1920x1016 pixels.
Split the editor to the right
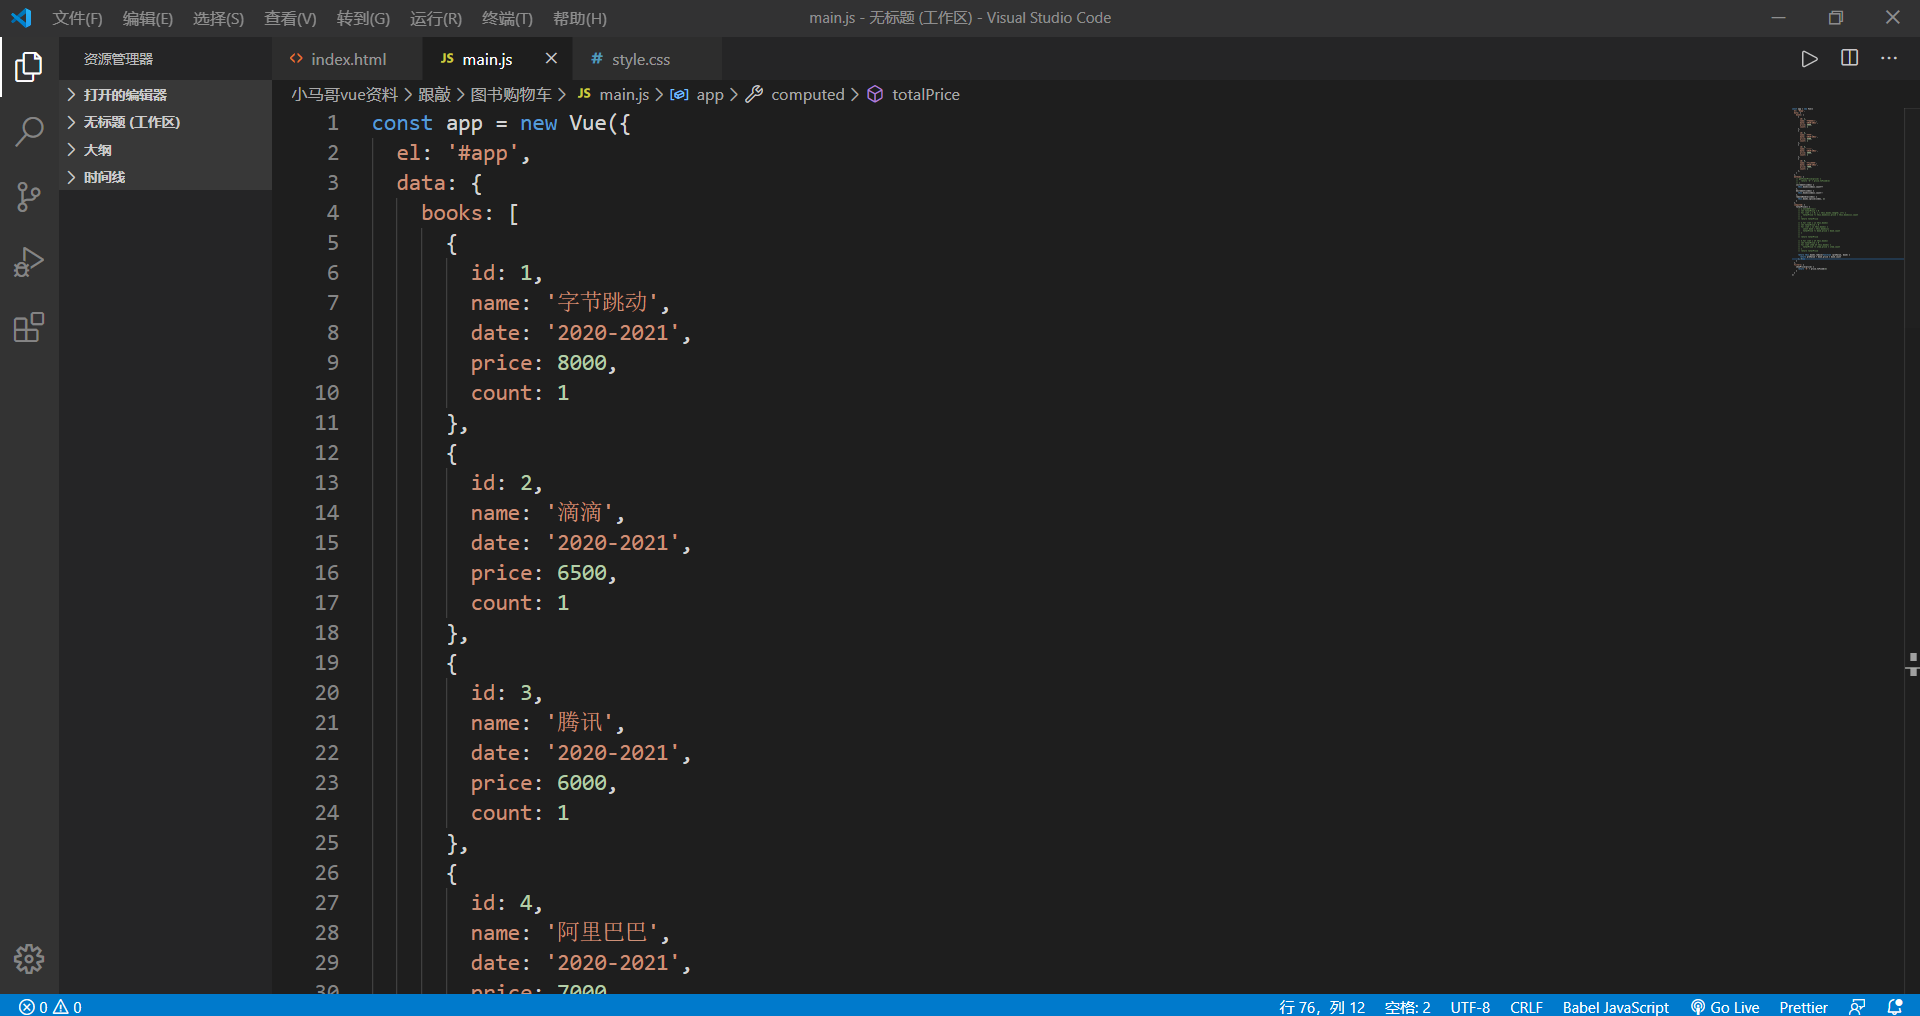pyautogui.click(x=1849, y=58)
